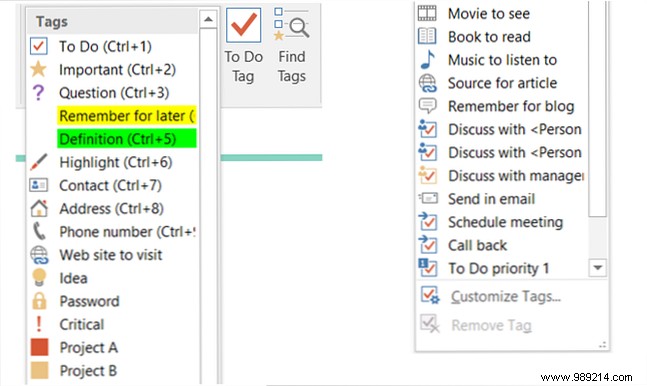Select the Project B tag label
The width and height of the screenshot is (647, 386).
[x=88, y=371]
